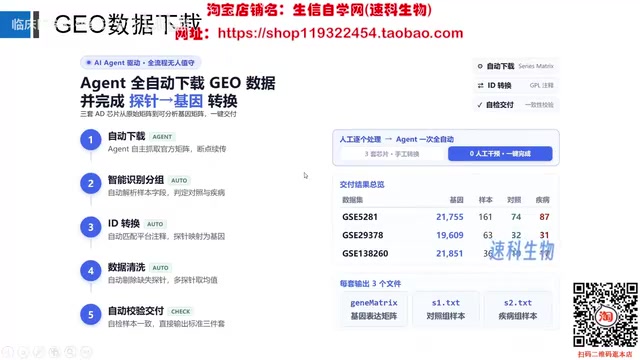Click the blue 探针→基因 headline text

tap(166, 101)
